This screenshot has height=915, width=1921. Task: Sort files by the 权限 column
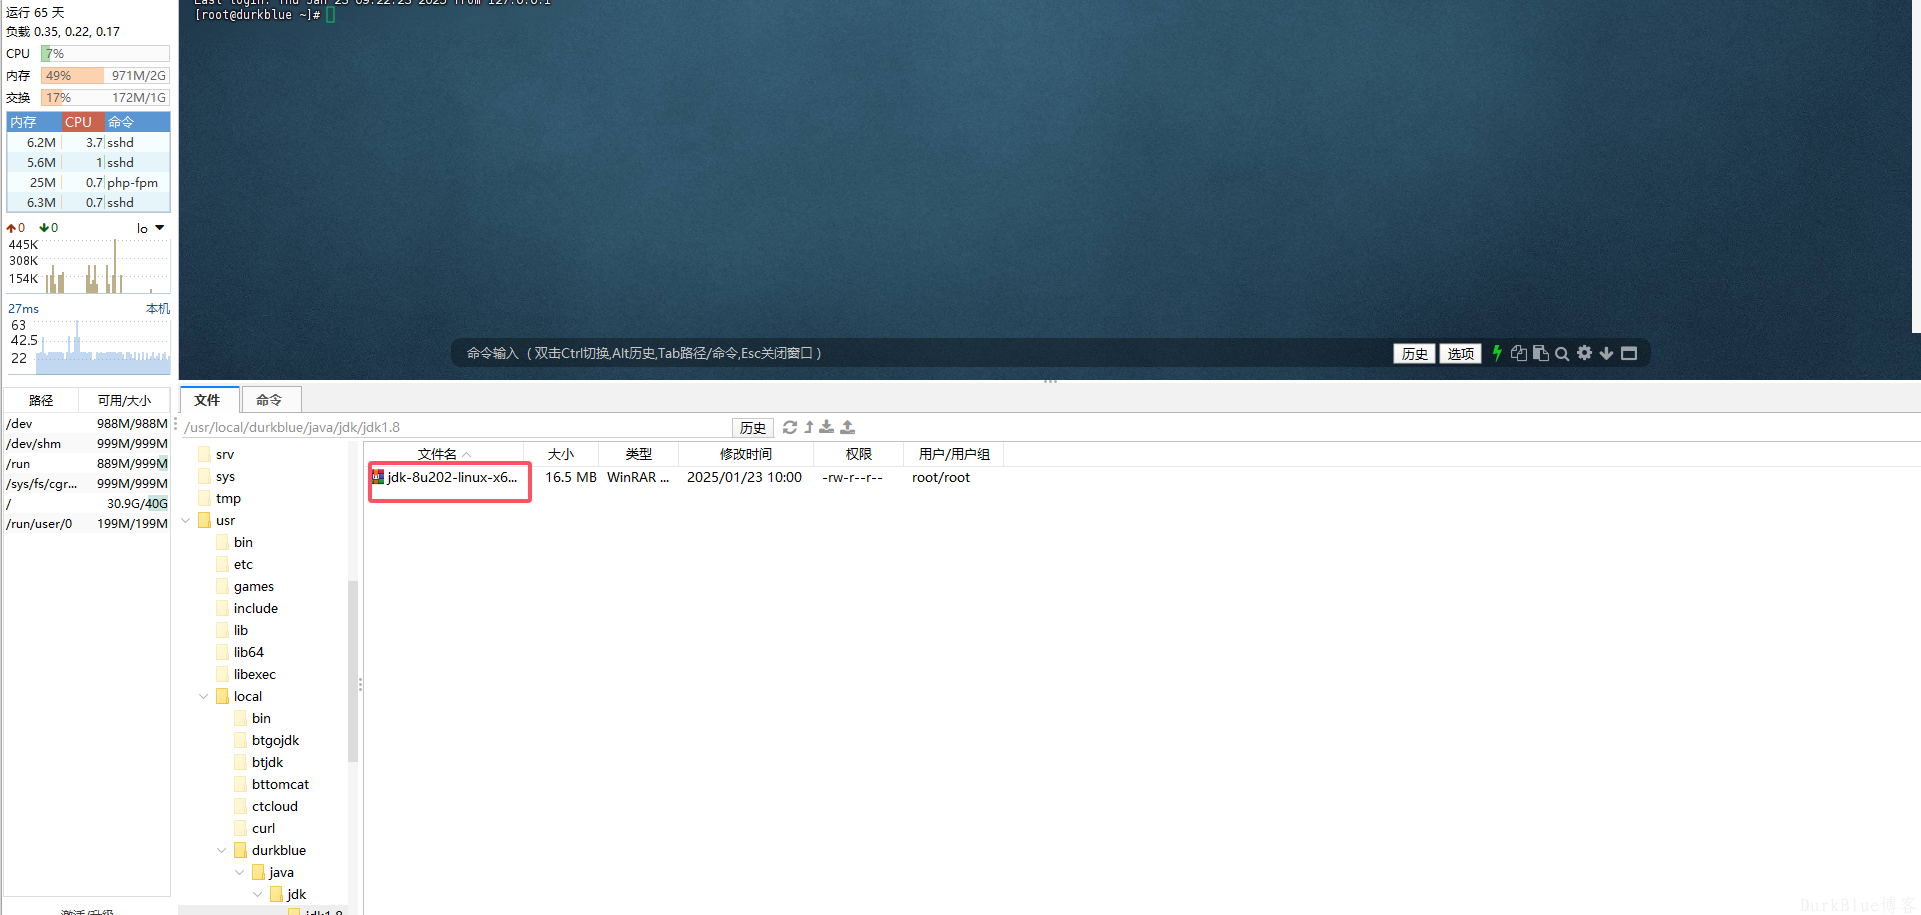(x=859, y=454)
